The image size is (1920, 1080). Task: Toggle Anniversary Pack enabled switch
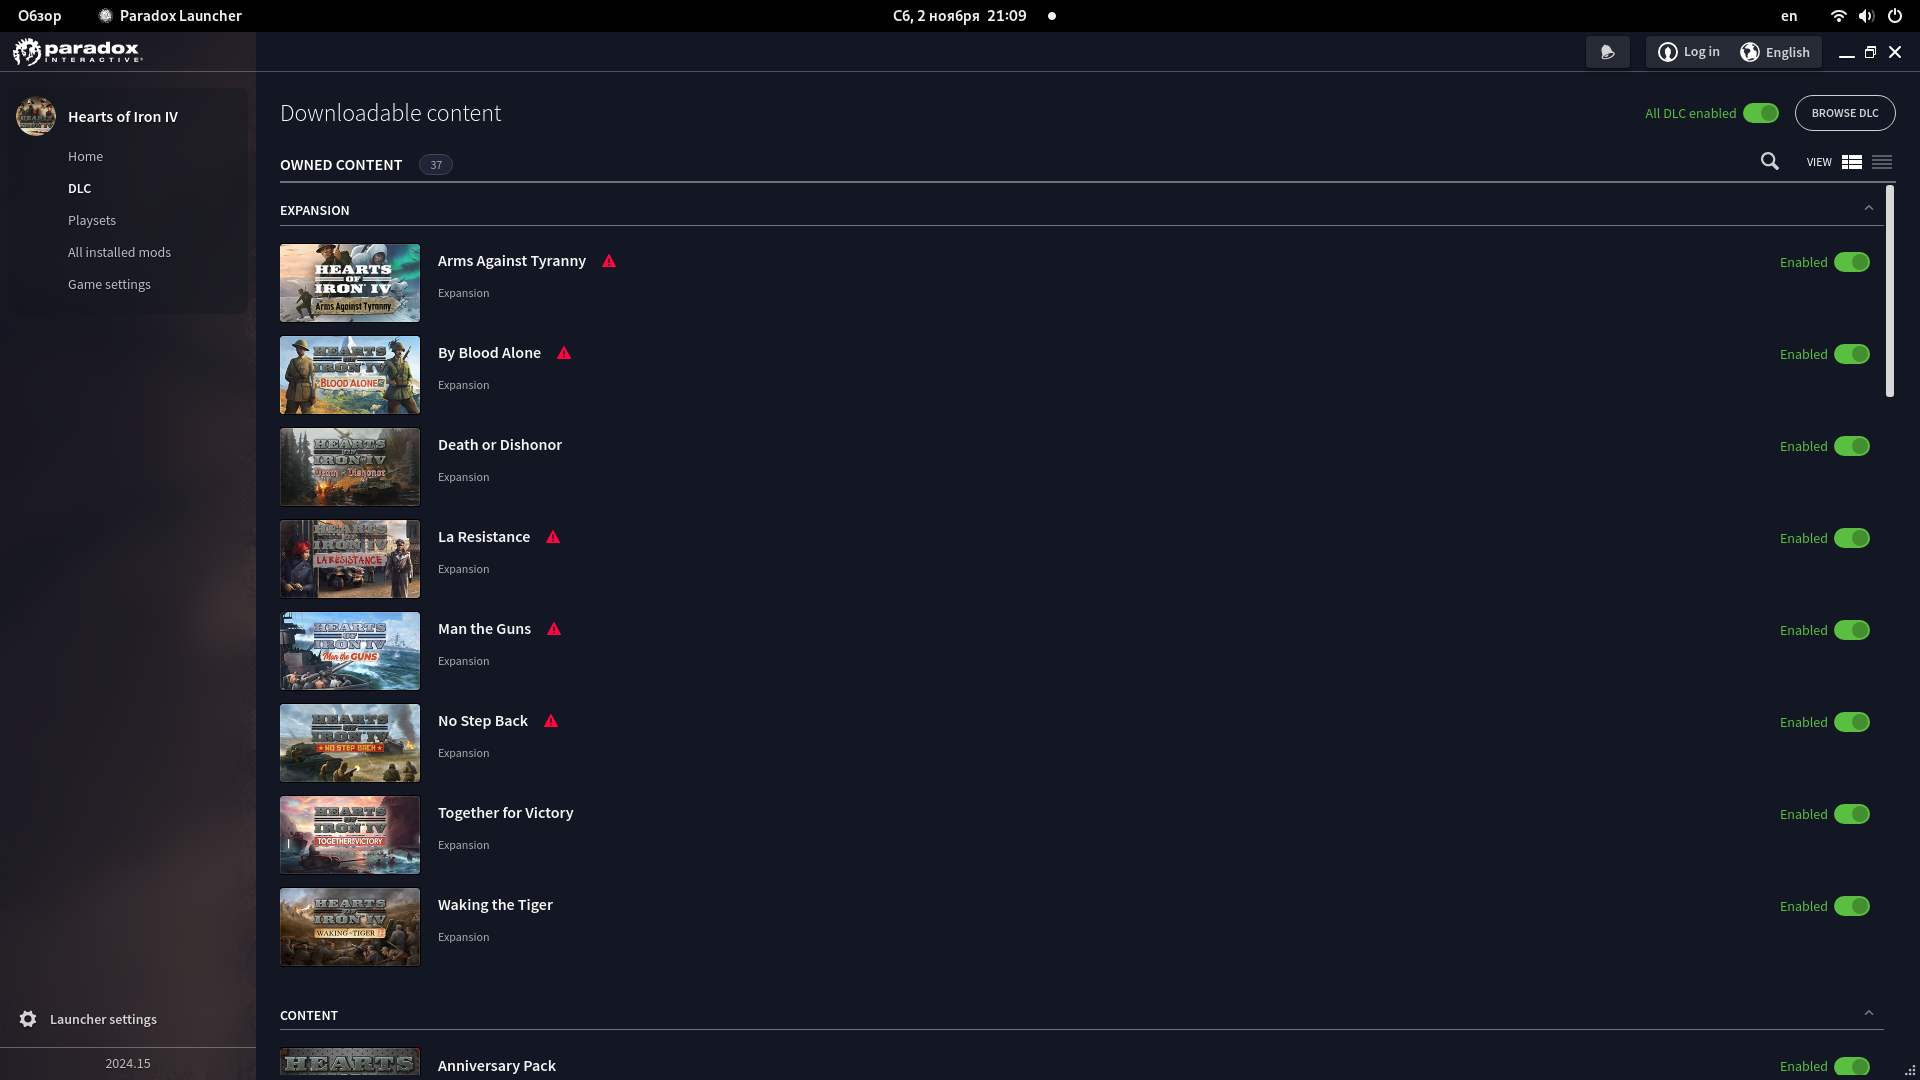pyautogui.click(x=1852, y=1066)
